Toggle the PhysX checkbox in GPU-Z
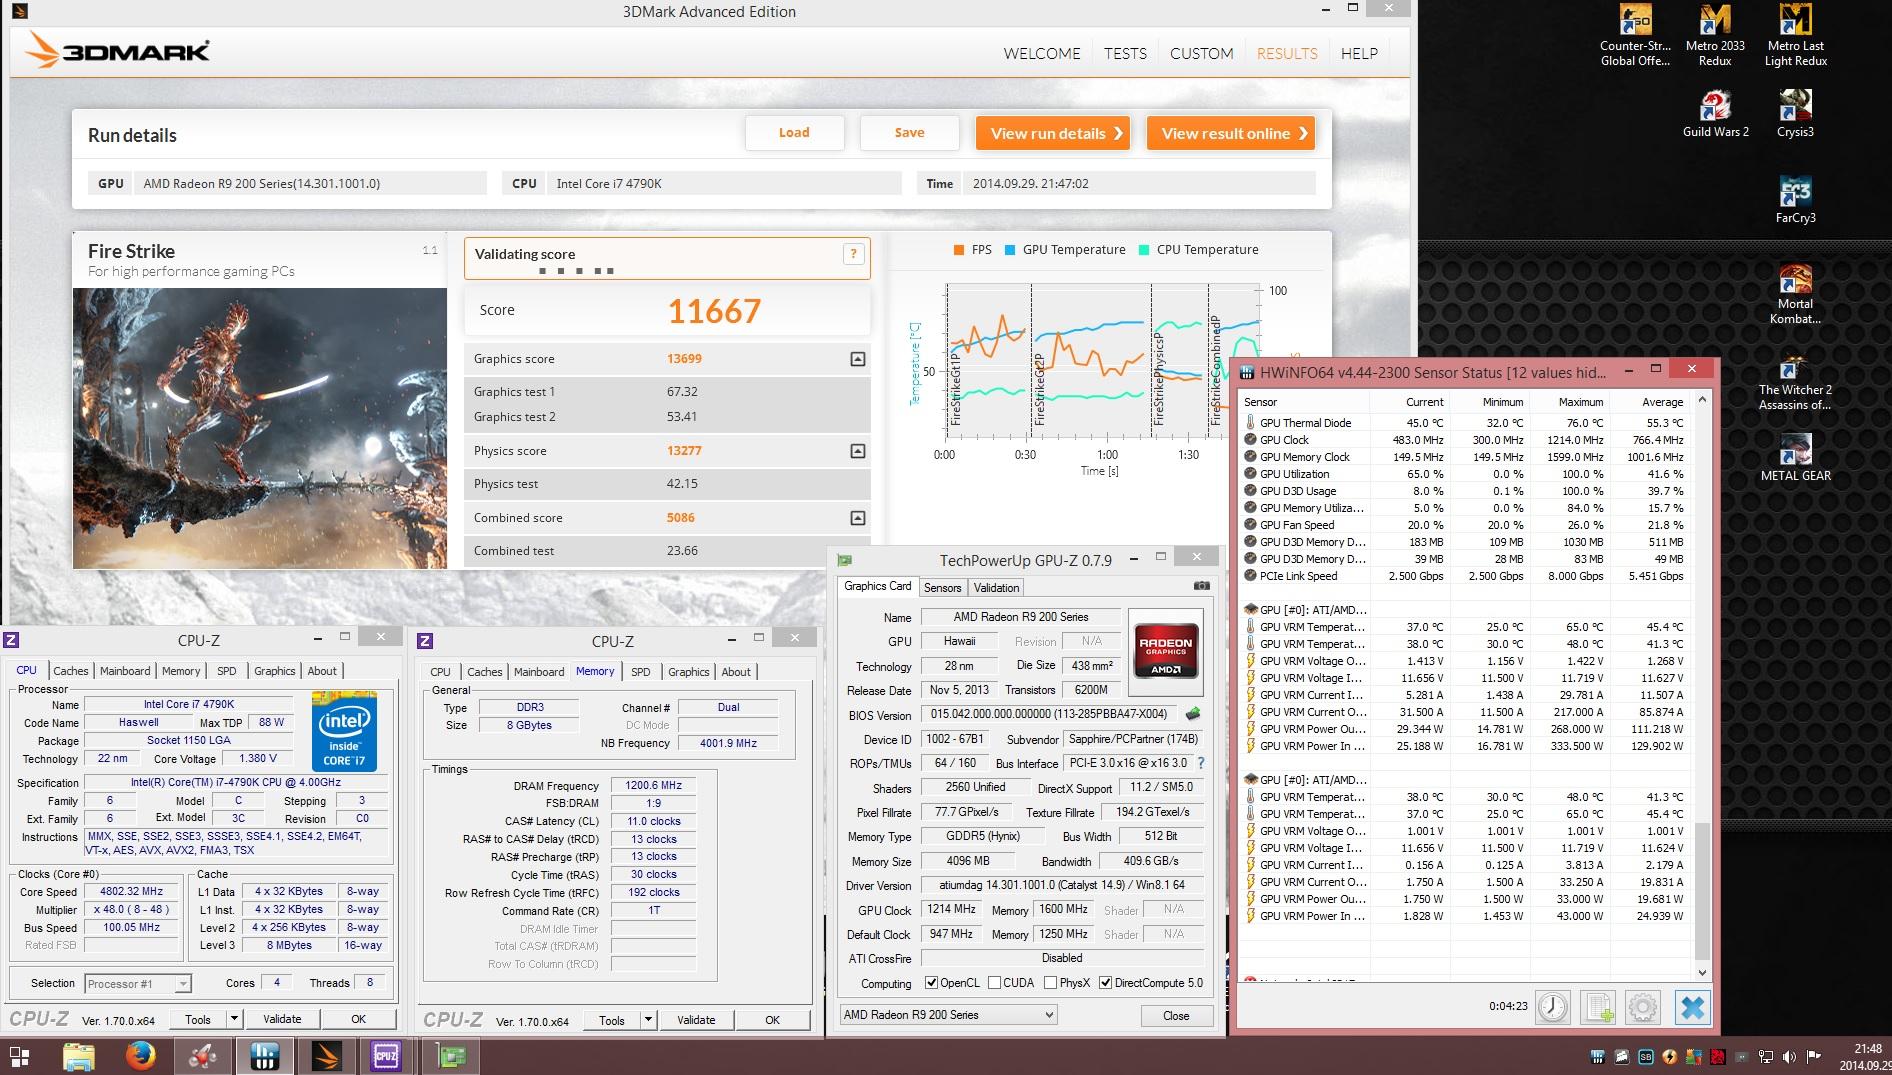This screenshot has width=1892, height=1075. tap(1050, 983)
